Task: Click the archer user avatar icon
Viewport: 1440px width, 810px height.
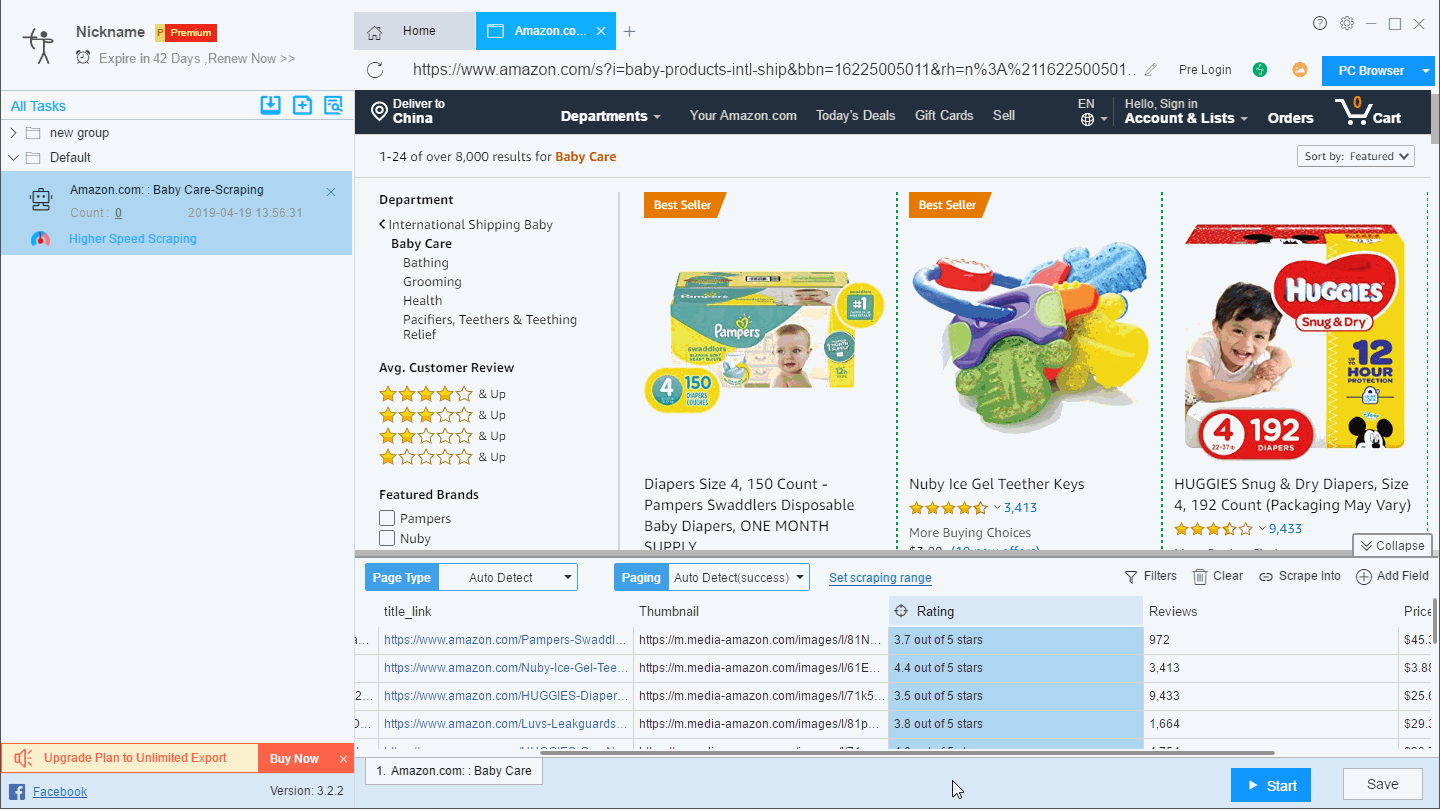Action: tap(39, 46)
